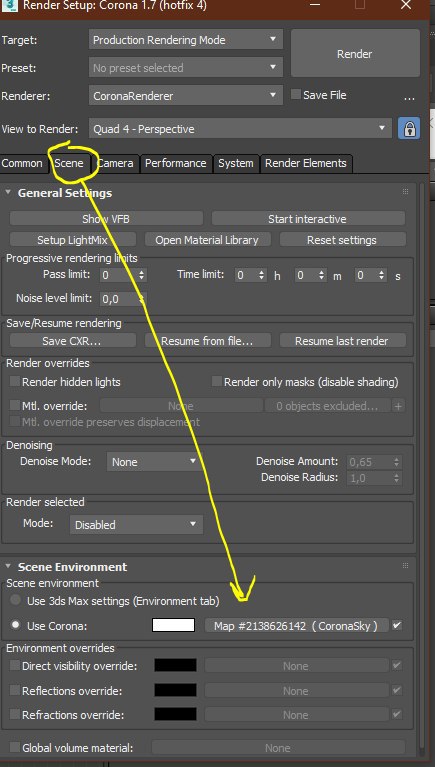Open the View to Render dropdown
Image resolution: width=435 pixels, height=767 pixels.
pos(240,129)
